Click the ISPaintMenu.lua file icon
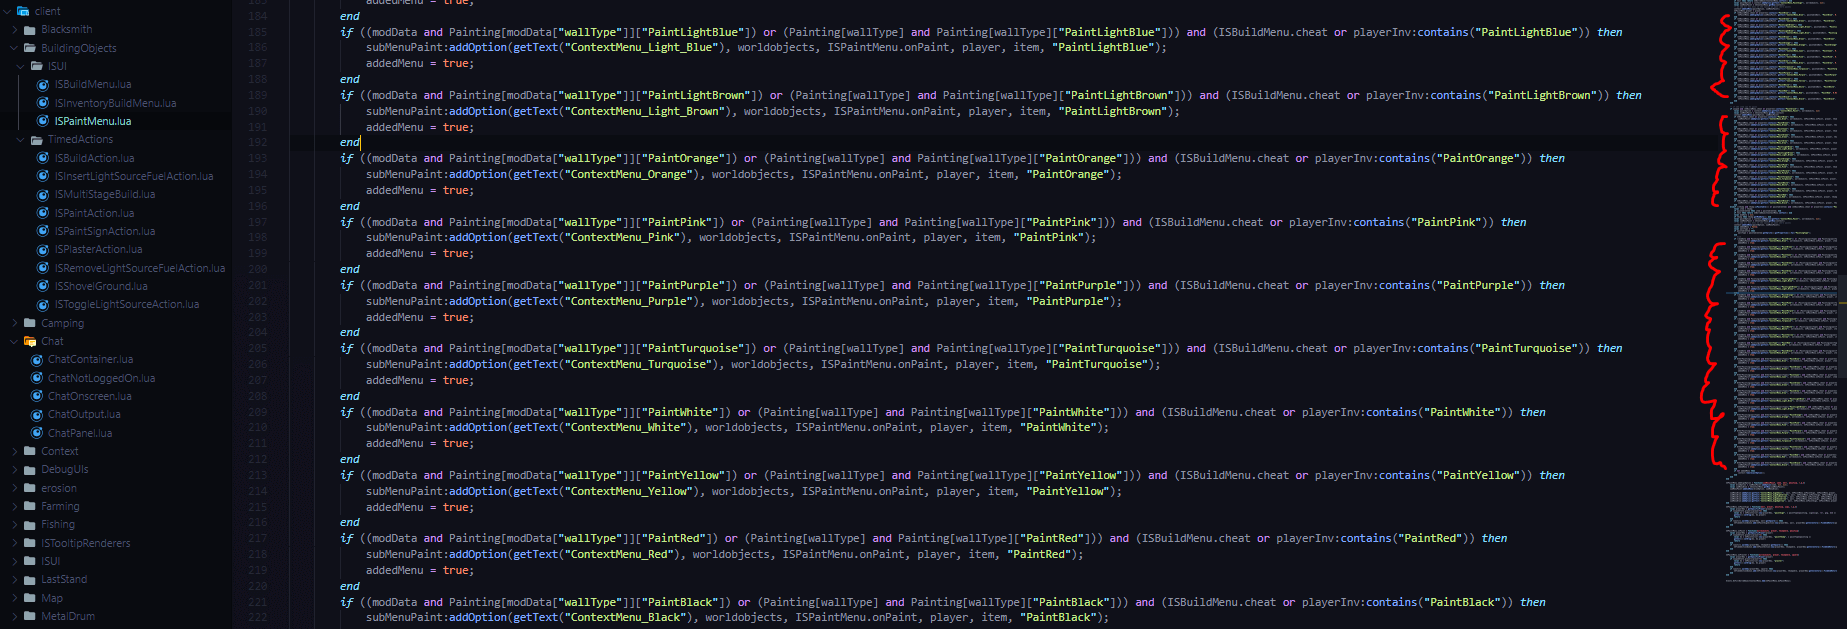This screenshot has height=629, width=1847. 43,121
